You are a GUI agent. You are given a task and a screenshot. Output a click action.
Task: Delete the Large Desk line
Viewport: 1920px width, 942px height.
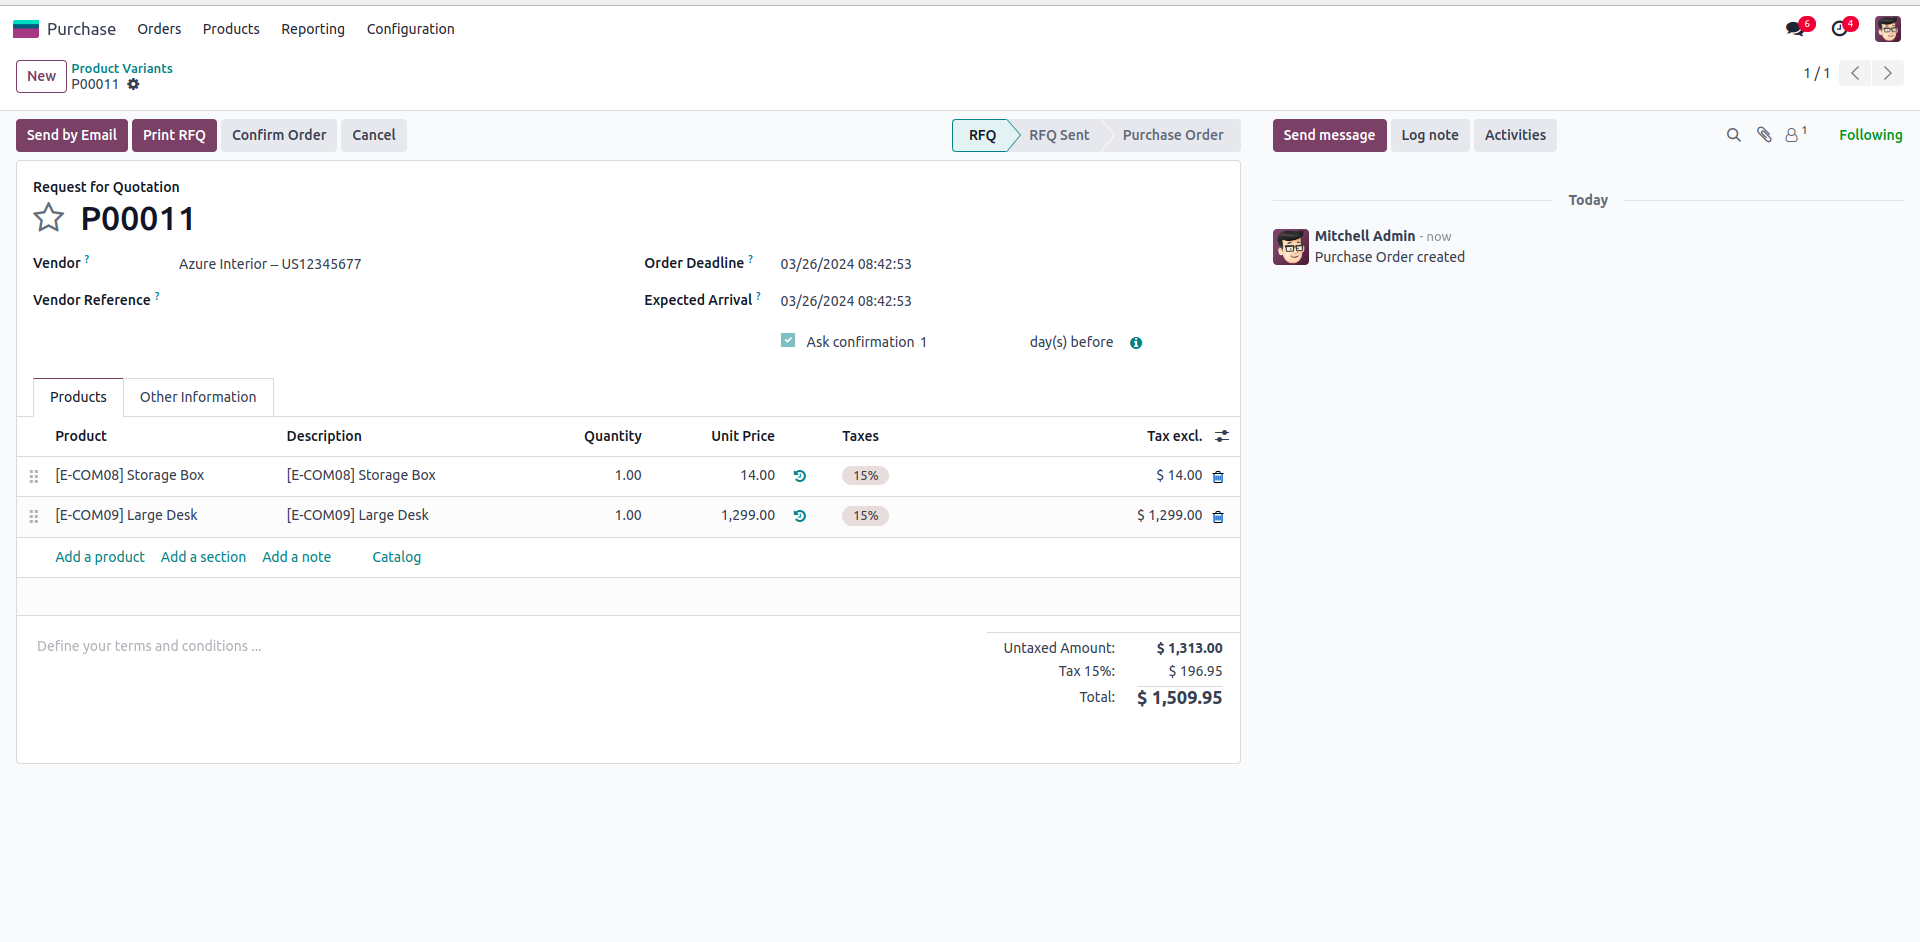point(1218,517)
